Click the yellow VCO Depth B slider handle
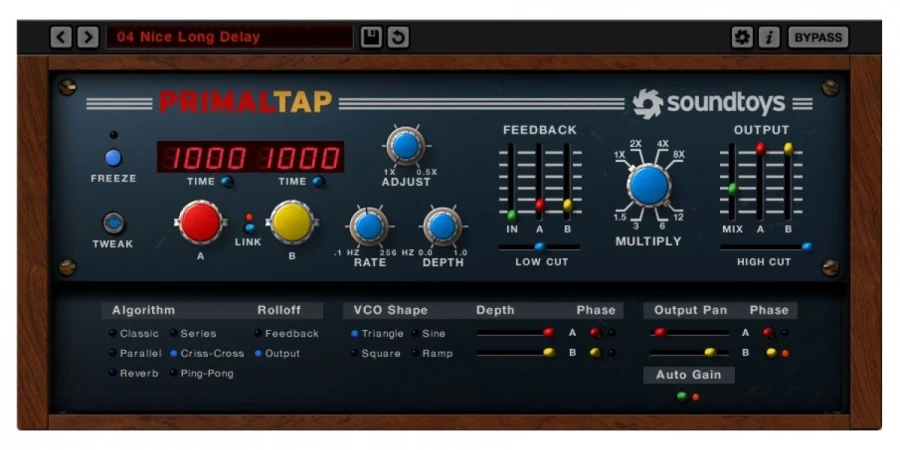This screenshot has width=900, height=450. tap(549, 352)
